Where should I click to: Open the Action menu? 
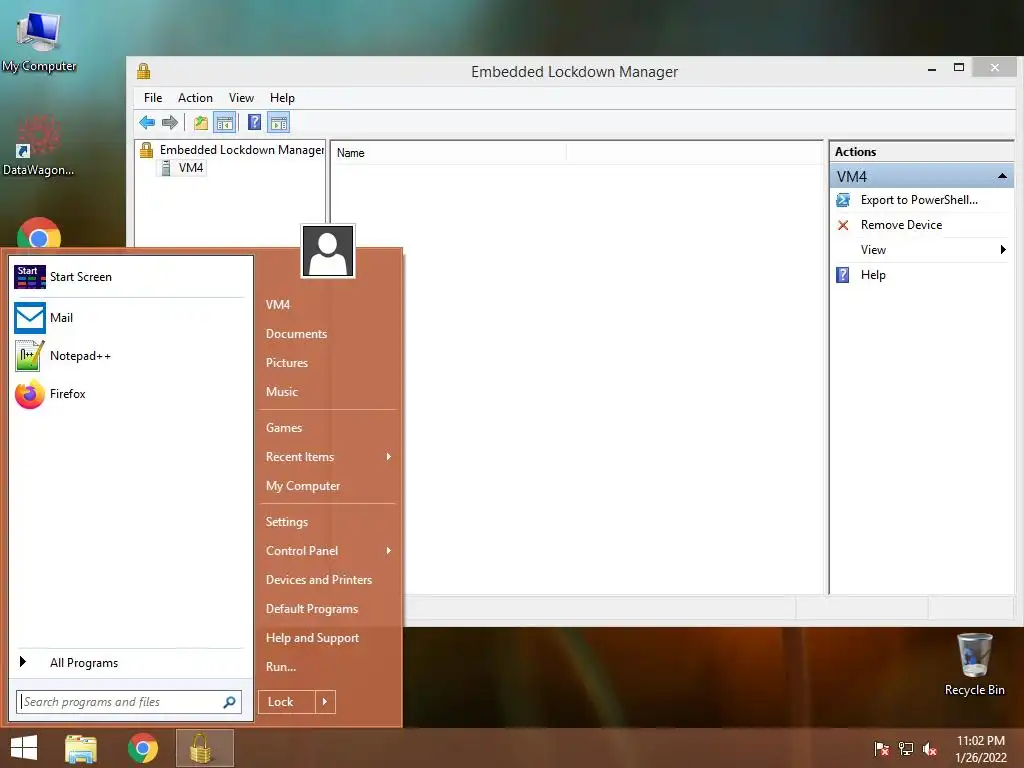tap(195, 98)
